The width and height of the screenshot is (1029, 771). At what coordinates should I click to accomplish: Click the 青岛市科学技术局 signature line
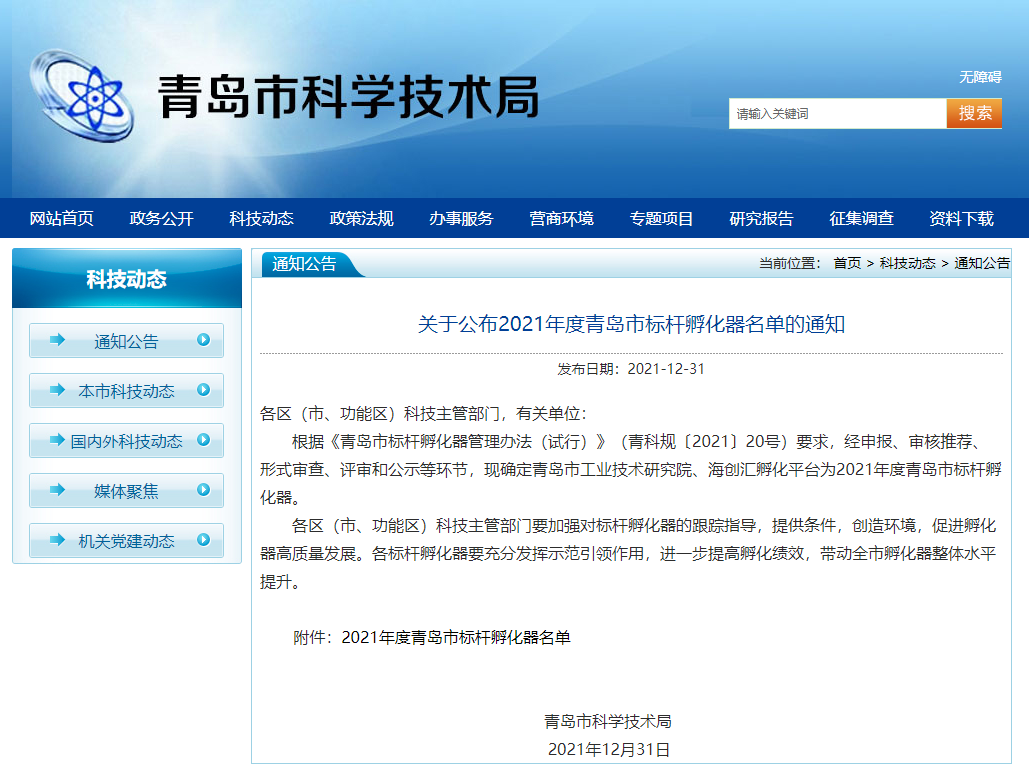tap(608, 721)
